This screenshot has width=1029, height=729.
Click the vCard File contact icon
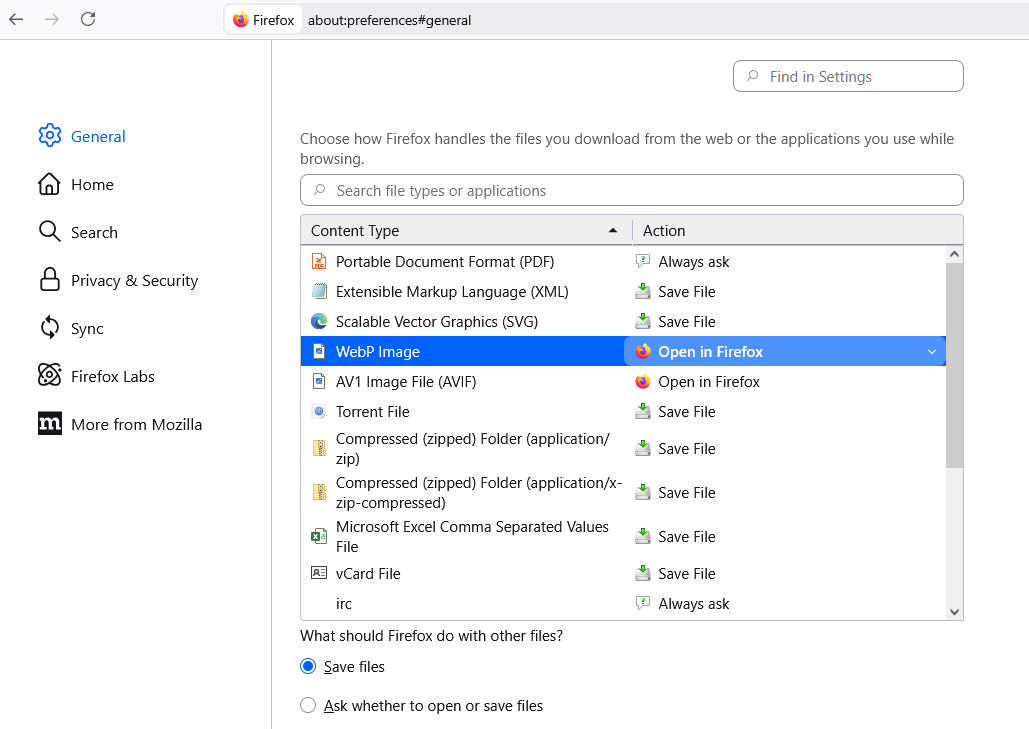tap(319, 573)
